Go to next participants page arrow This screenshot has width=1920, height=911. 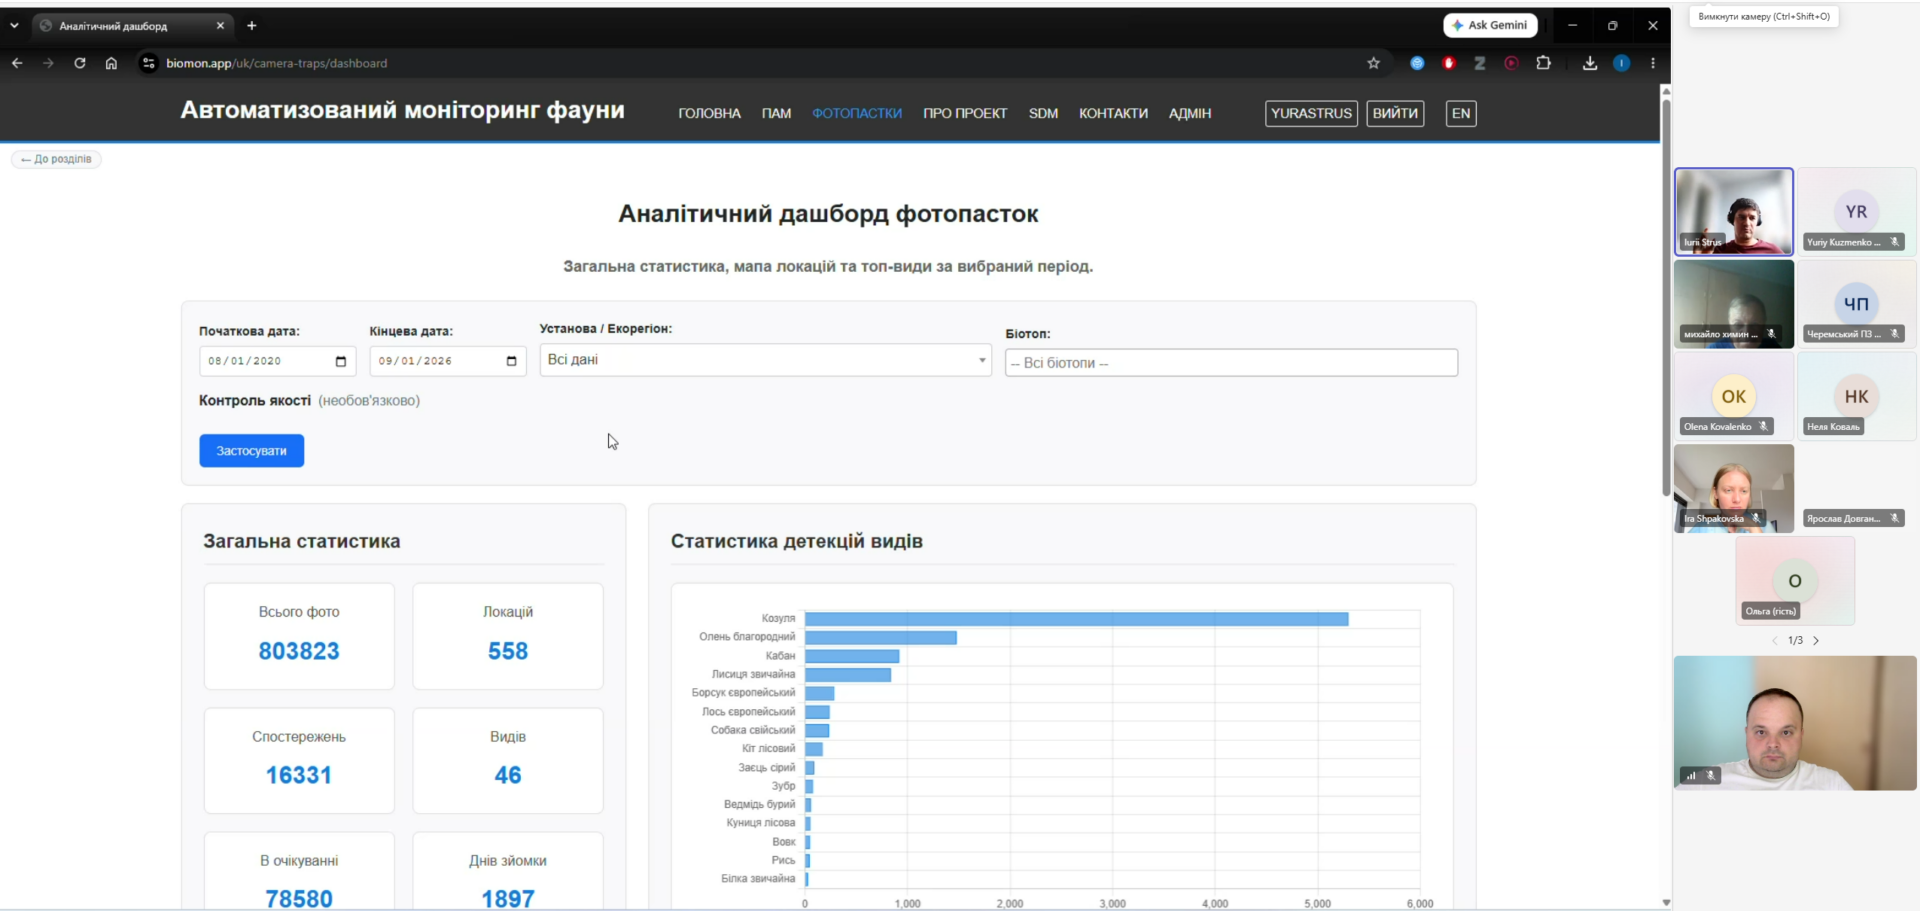[1816, 641]
